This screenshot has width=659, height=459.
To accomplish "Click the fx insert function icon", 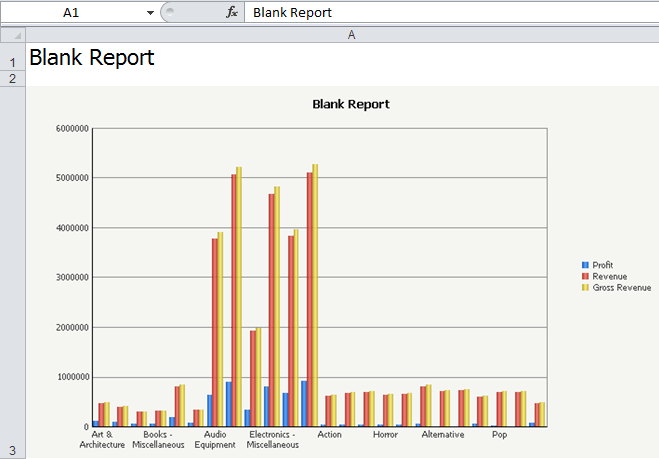I will (232, 12).
